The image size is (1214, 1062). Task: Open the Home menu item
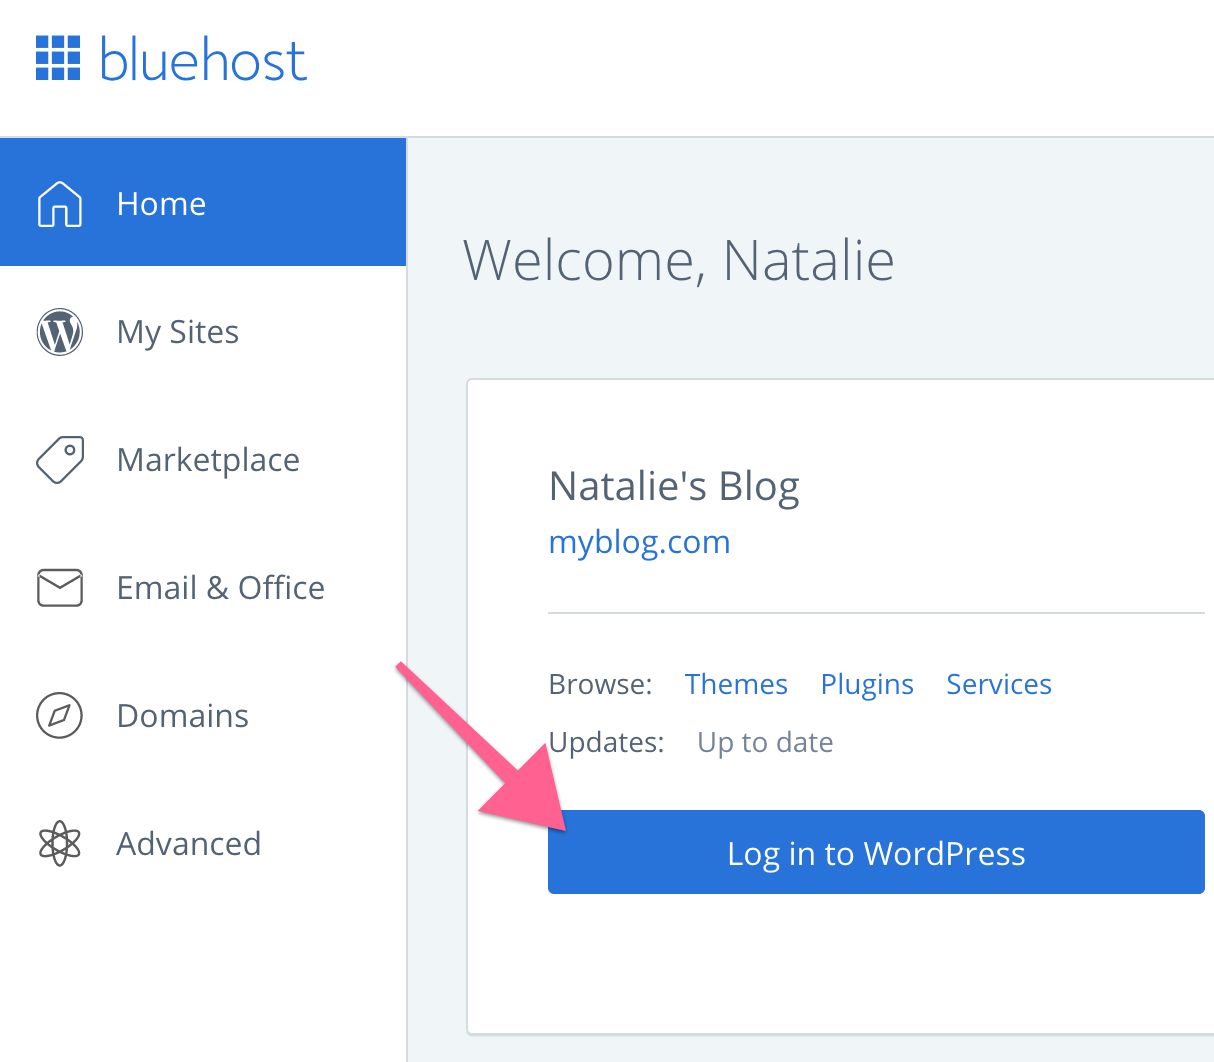tap(203, 202)
